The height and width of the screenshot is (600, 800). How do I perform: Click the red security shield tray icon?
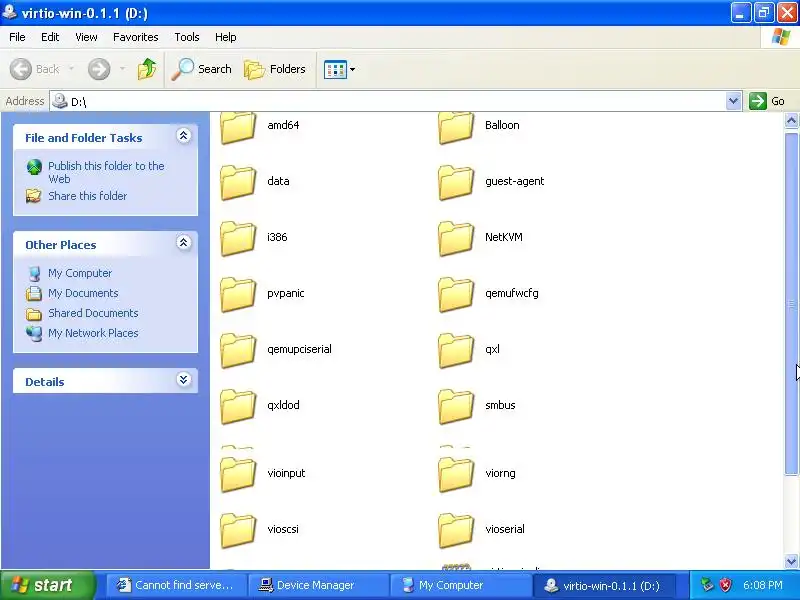tap(725, 585)
